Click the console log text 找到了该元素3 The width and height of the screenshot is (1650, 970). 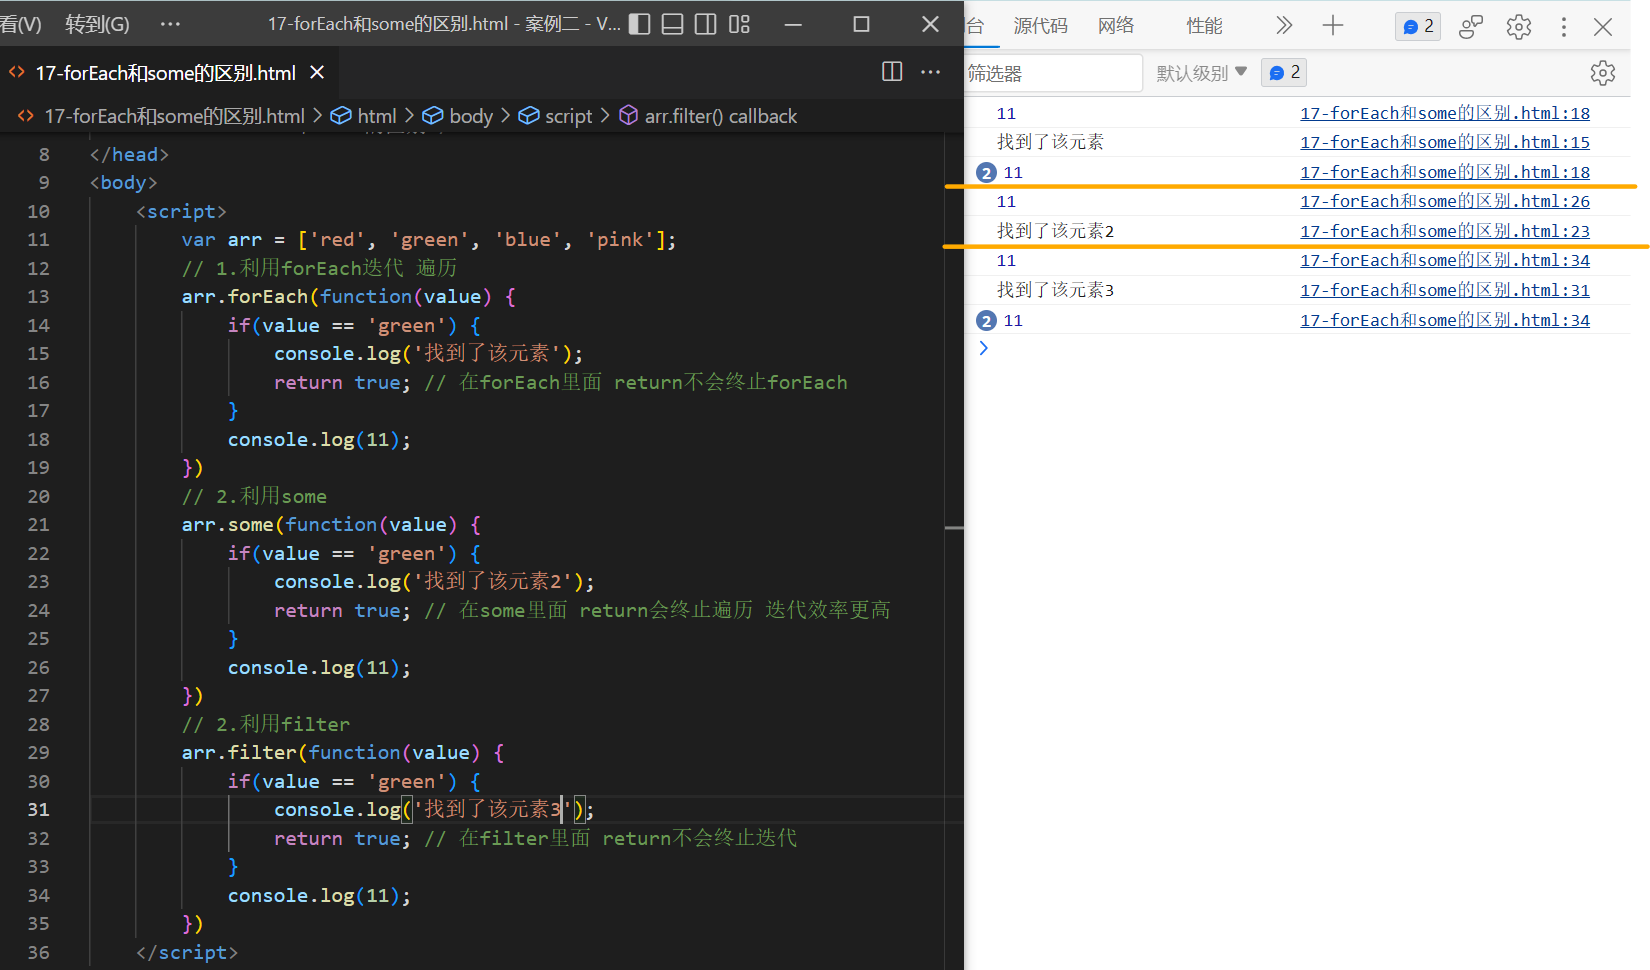pos(1055,290)
